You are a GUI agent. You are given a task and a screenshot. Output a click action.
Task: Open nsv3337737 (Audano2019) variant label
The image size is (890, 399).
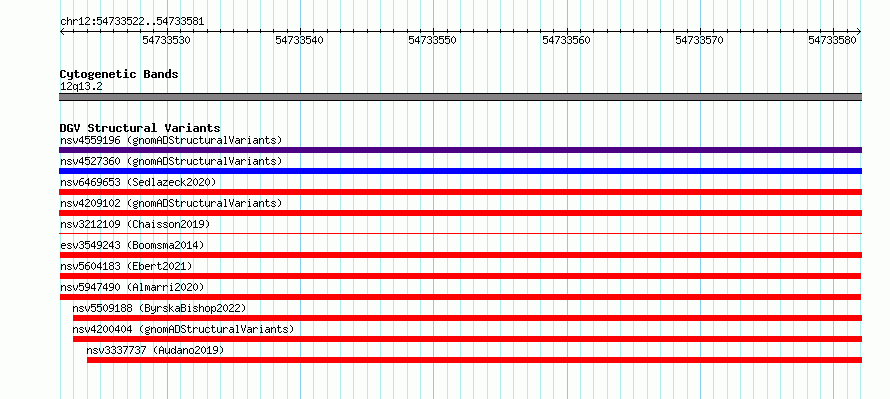pos(156,350)
